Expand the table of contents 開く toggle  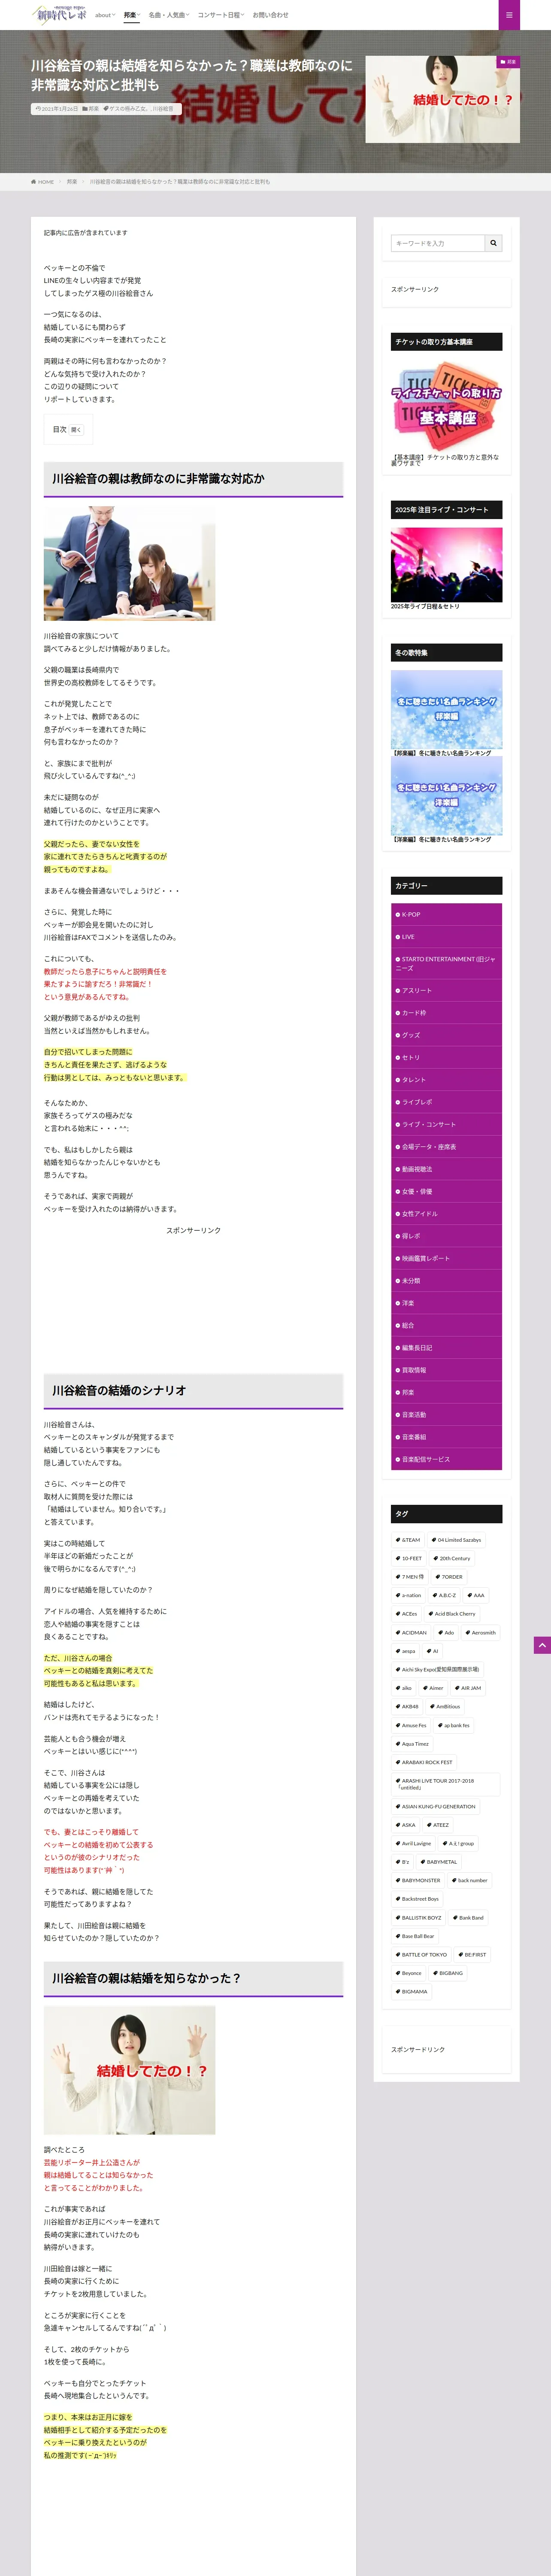point(76,430)
